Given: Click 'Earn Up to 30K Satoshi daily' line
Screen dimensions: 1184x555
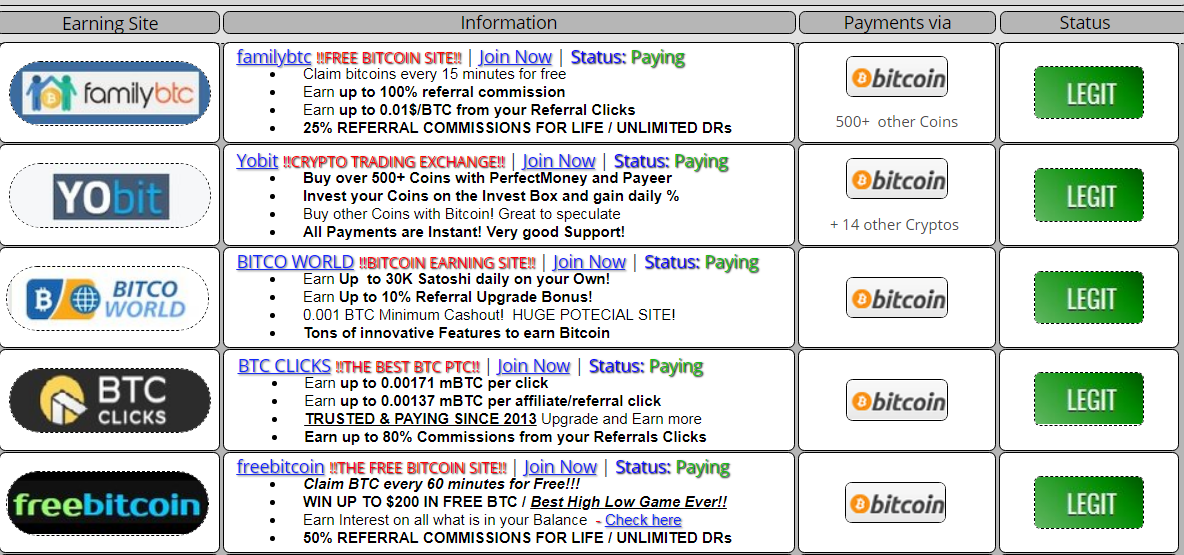Looking at the screenshot, I should (x=456, y=279).
